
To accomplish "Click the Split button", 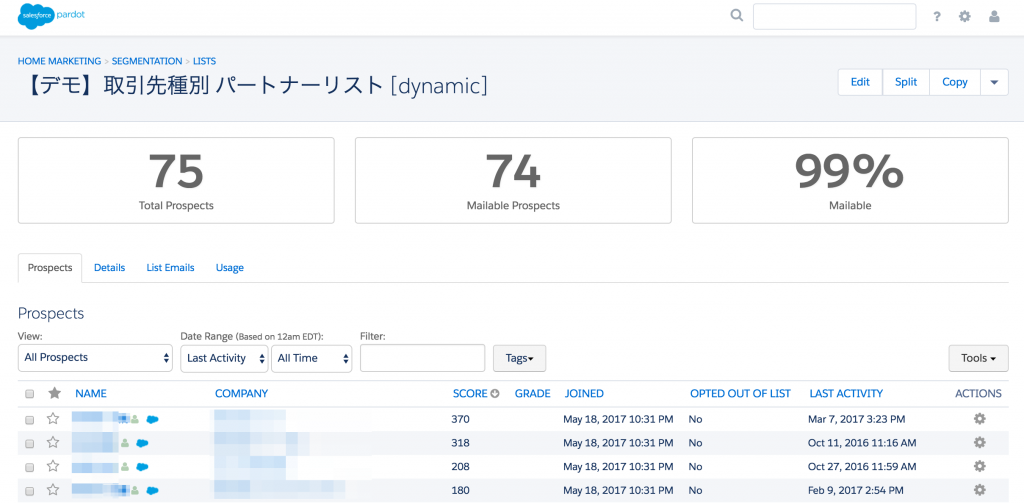I will click(x=906, y=82).
